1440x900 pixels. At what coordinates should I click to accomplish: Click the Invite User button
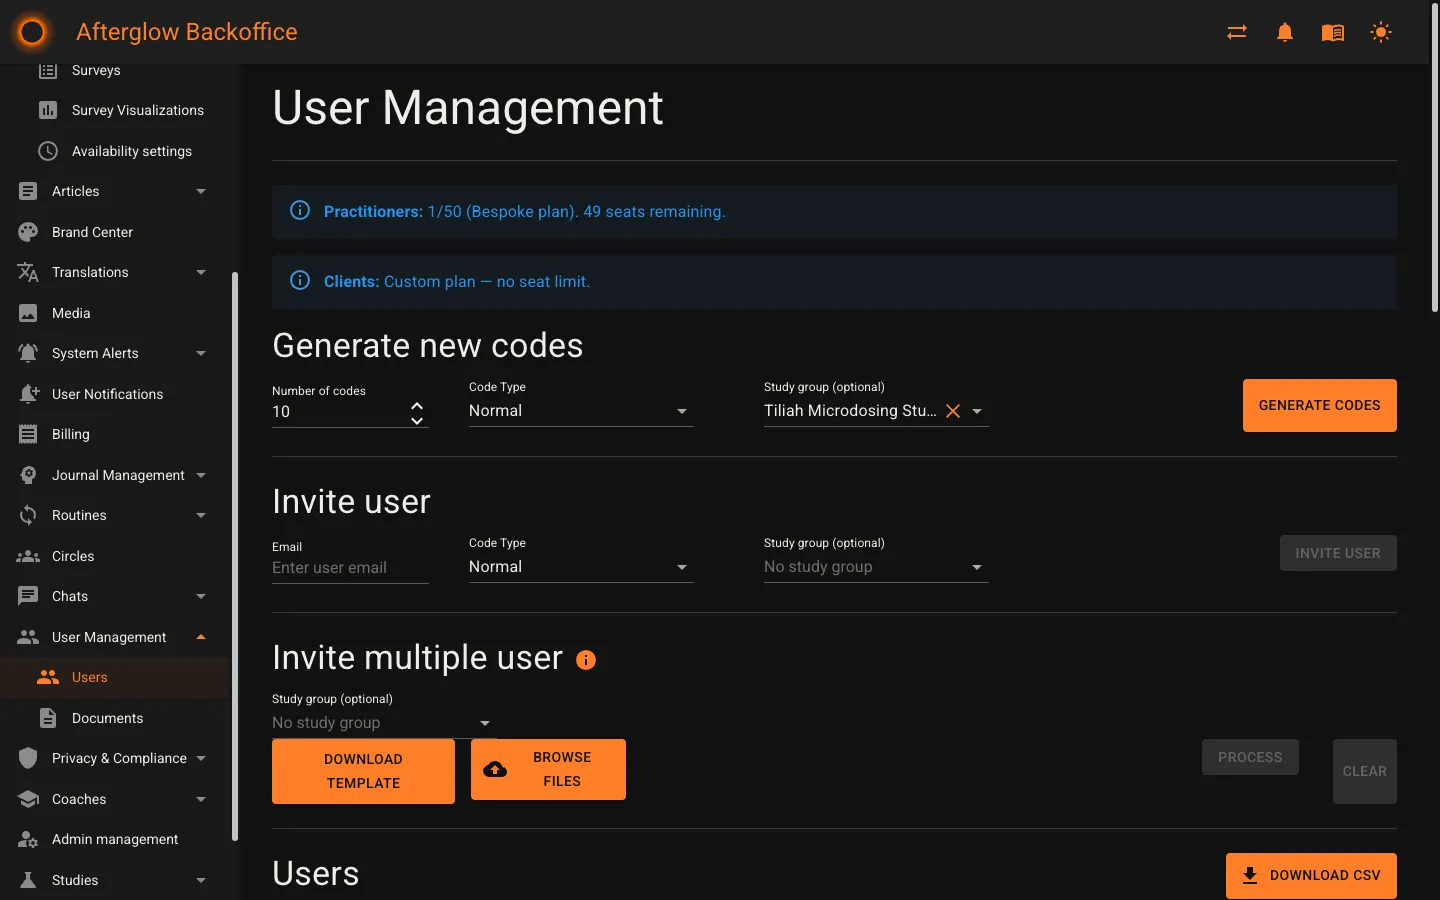(1338, 553)
